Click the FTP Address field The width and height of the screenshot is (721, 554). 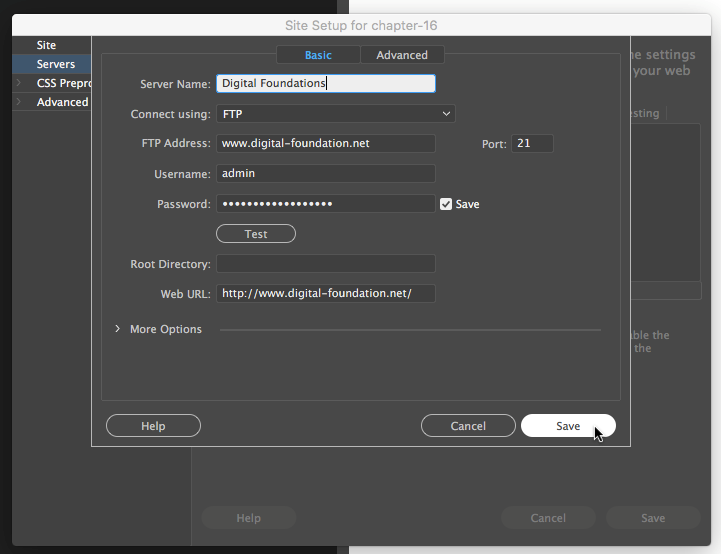(x=326, y=143)
